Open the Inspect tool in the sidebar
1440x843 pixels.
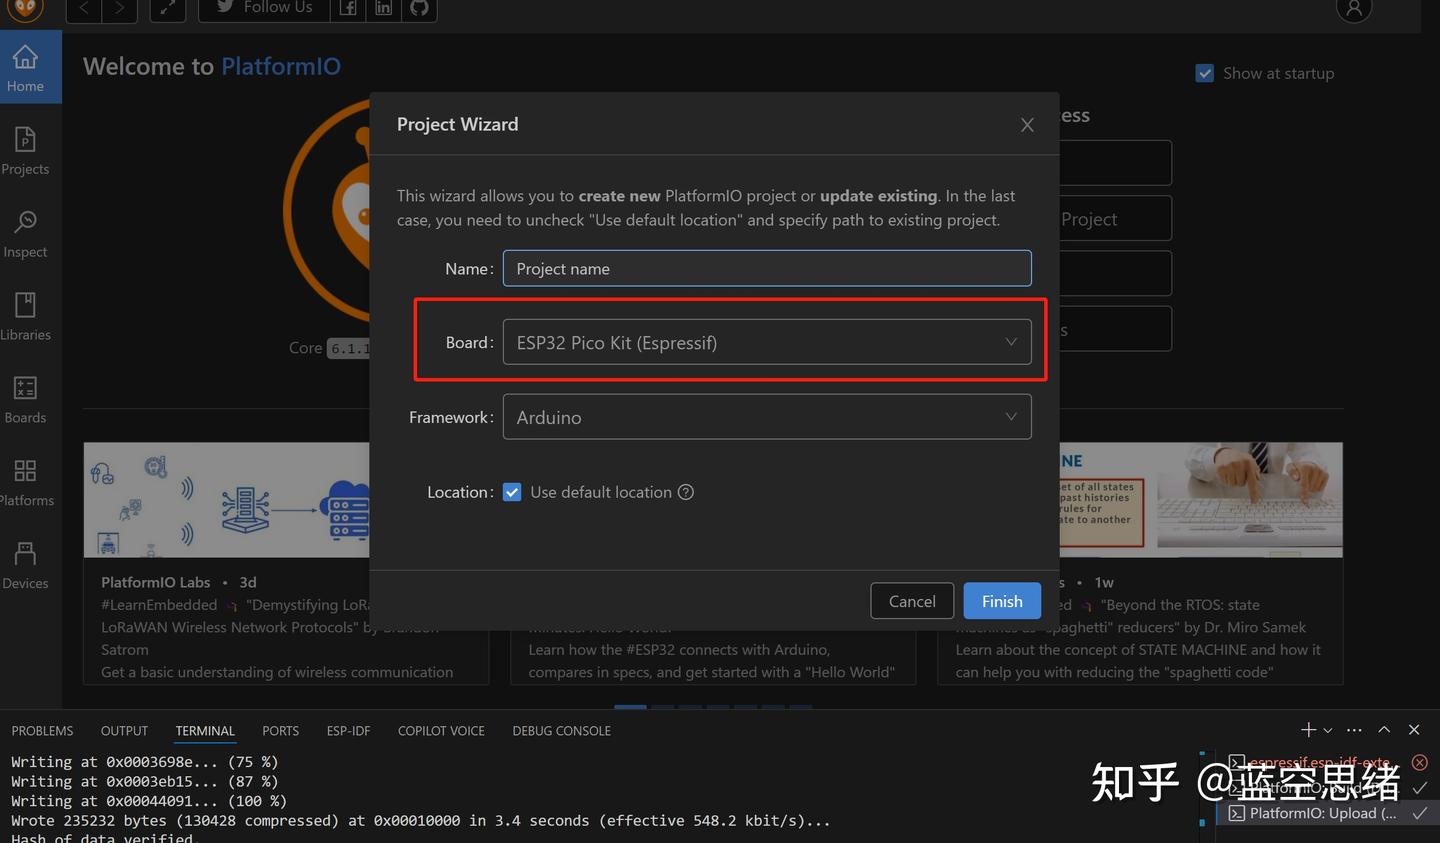coord(25,233)
